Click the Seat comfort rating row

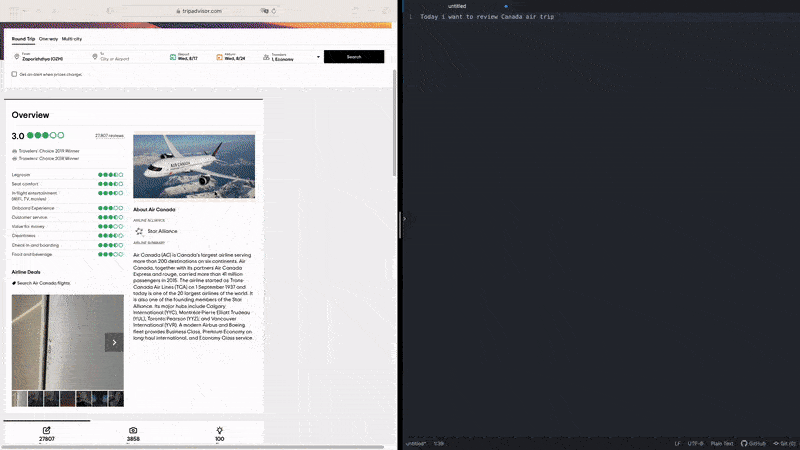67,184
